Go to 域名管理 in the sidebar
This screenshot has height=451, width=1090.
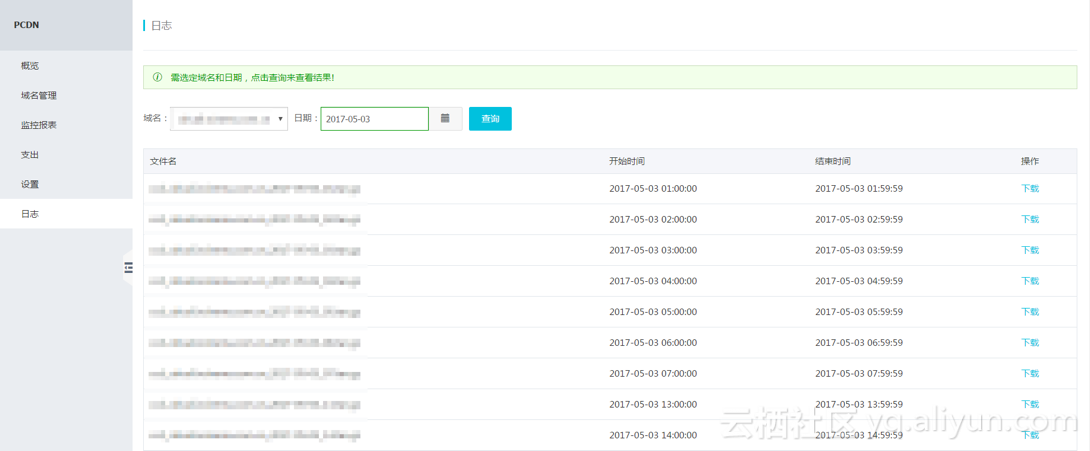coord(39,96)
